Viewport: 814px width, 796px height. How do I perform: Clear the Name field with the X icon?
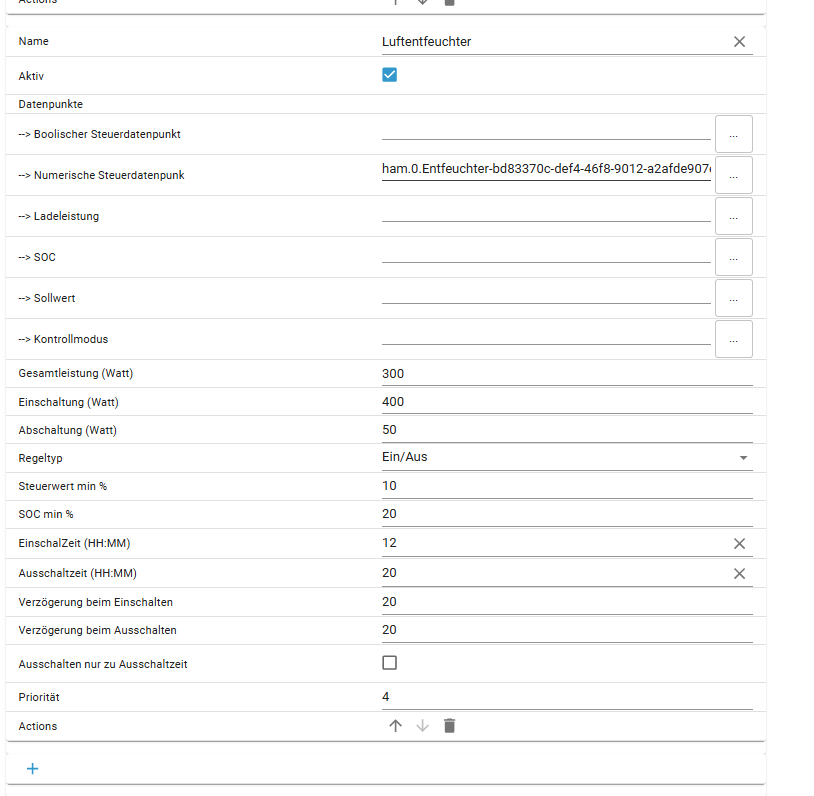point(739,42)
